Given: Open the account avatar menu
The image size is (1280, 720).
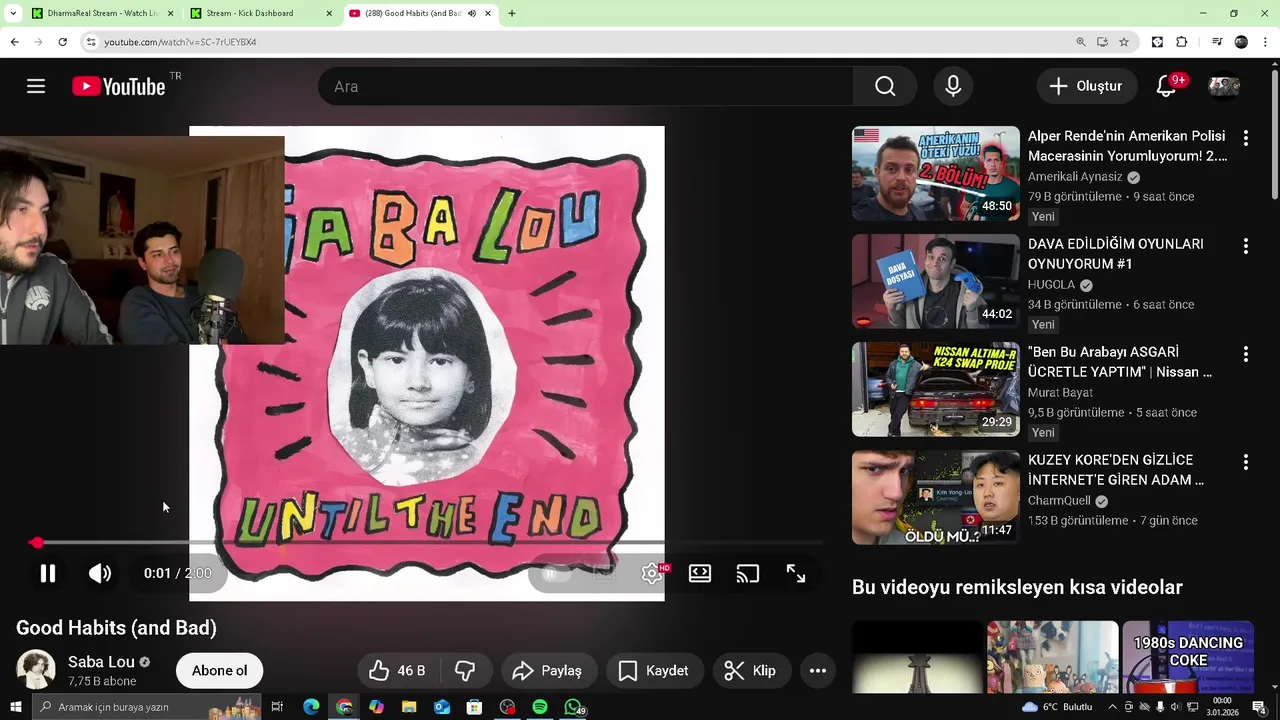Looking at the screenshot, I should [1224, 86].
